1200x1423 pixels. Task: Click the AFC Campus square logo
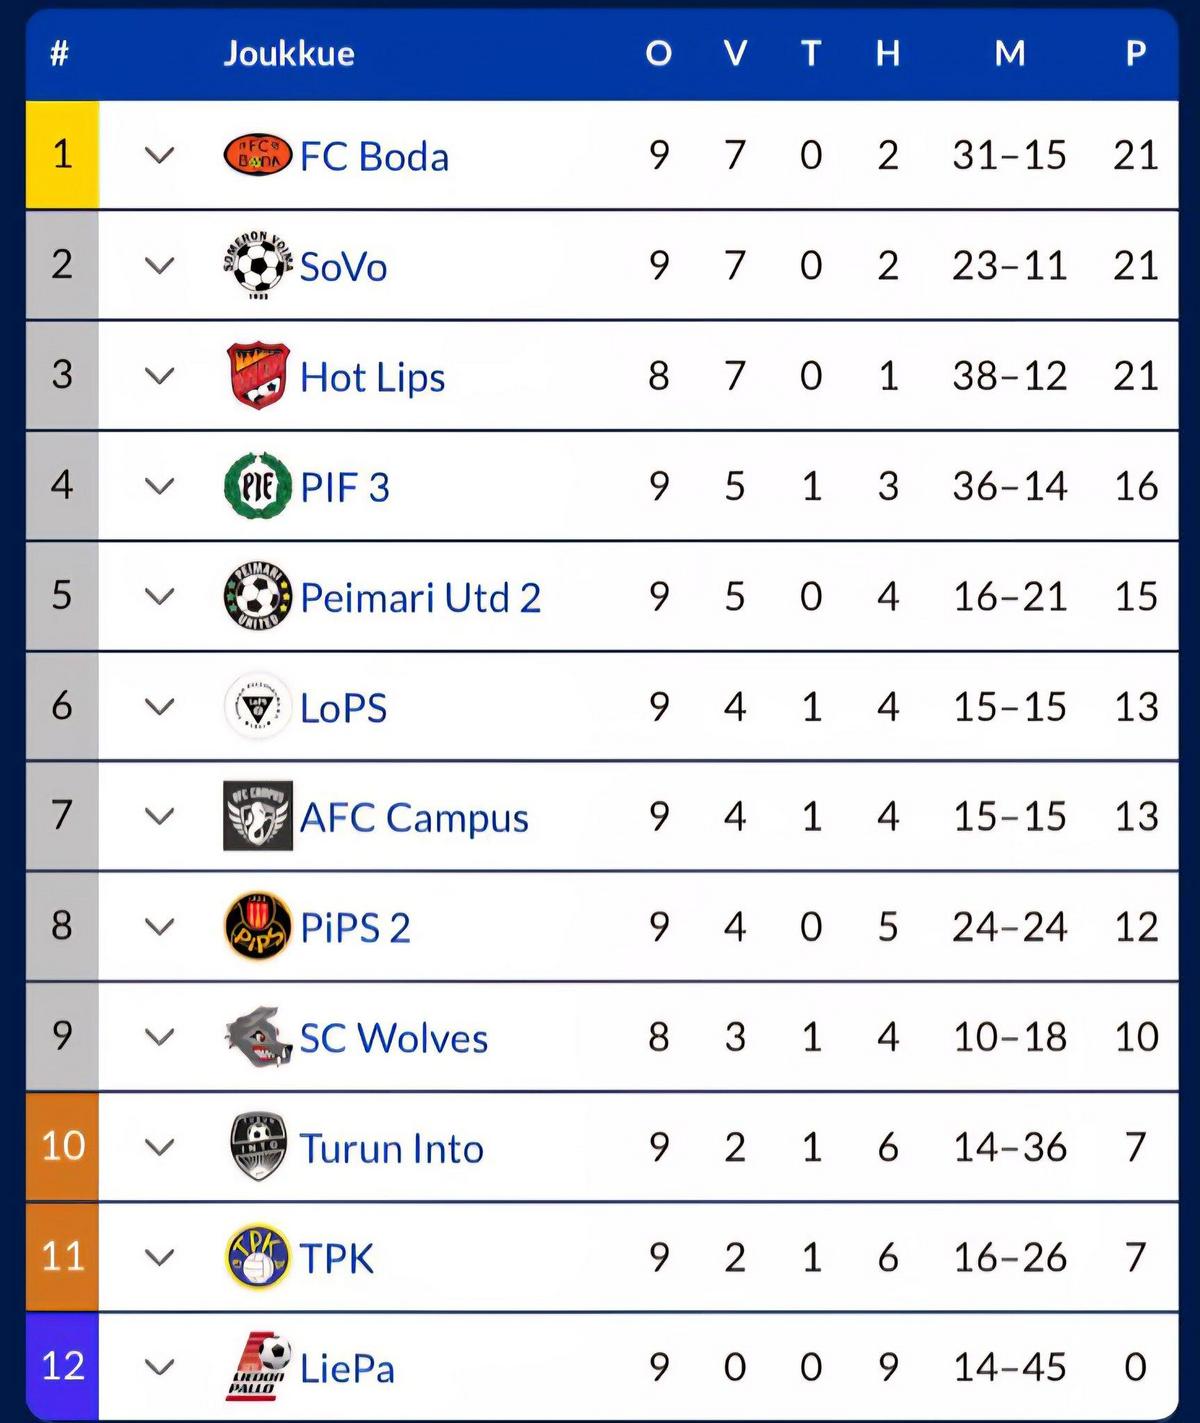258,816
